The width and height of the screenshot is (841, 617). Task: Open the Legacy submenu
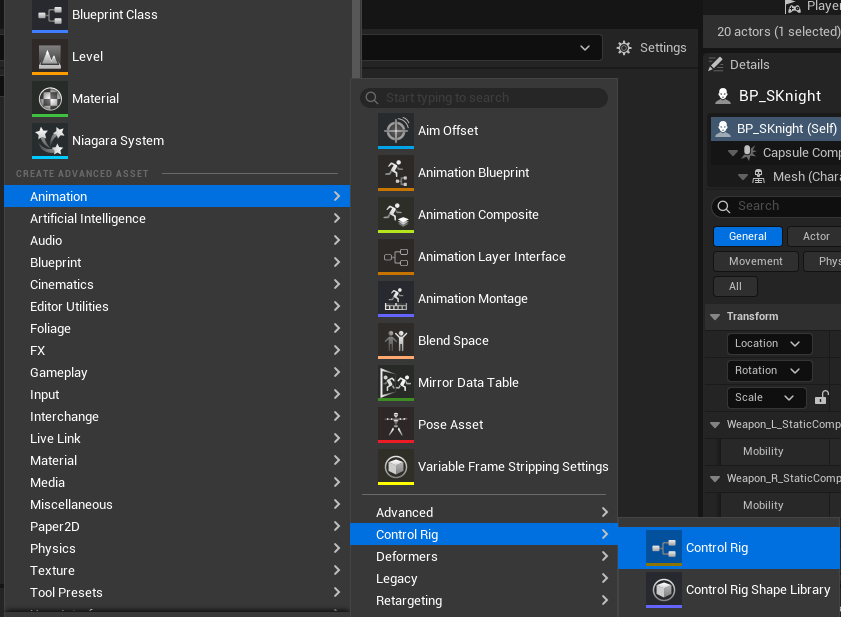click(x=484, y=578)
